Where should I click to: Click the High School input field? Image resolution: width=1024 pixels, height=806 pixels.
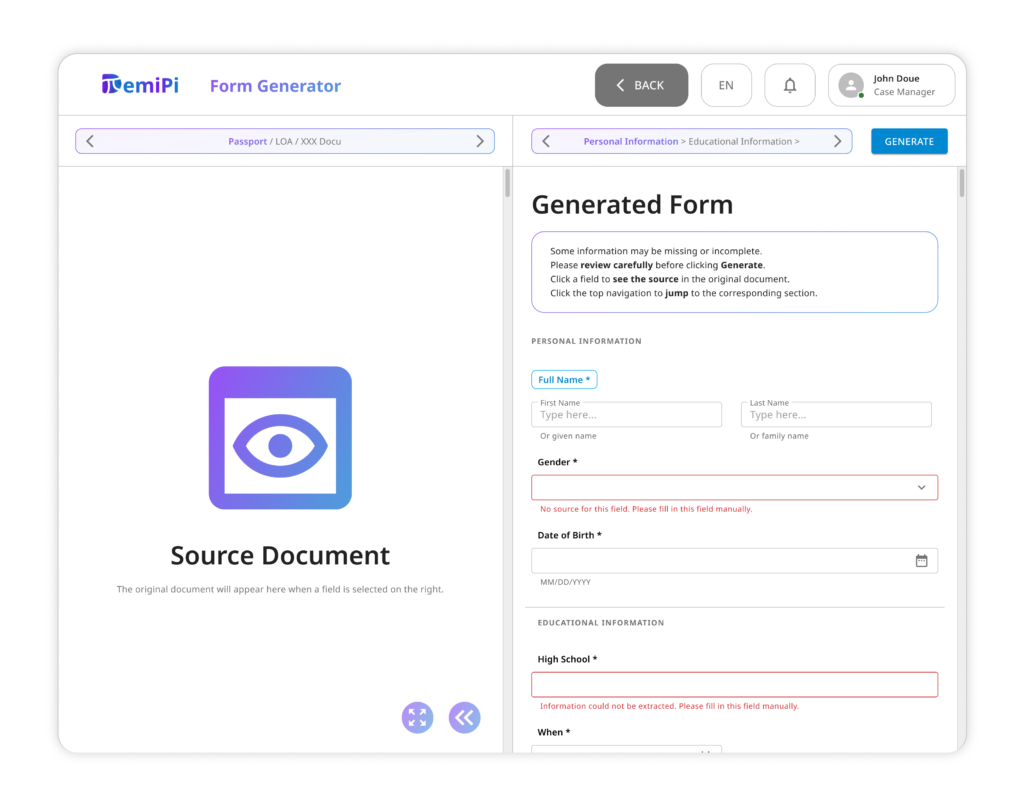[734, 685]
